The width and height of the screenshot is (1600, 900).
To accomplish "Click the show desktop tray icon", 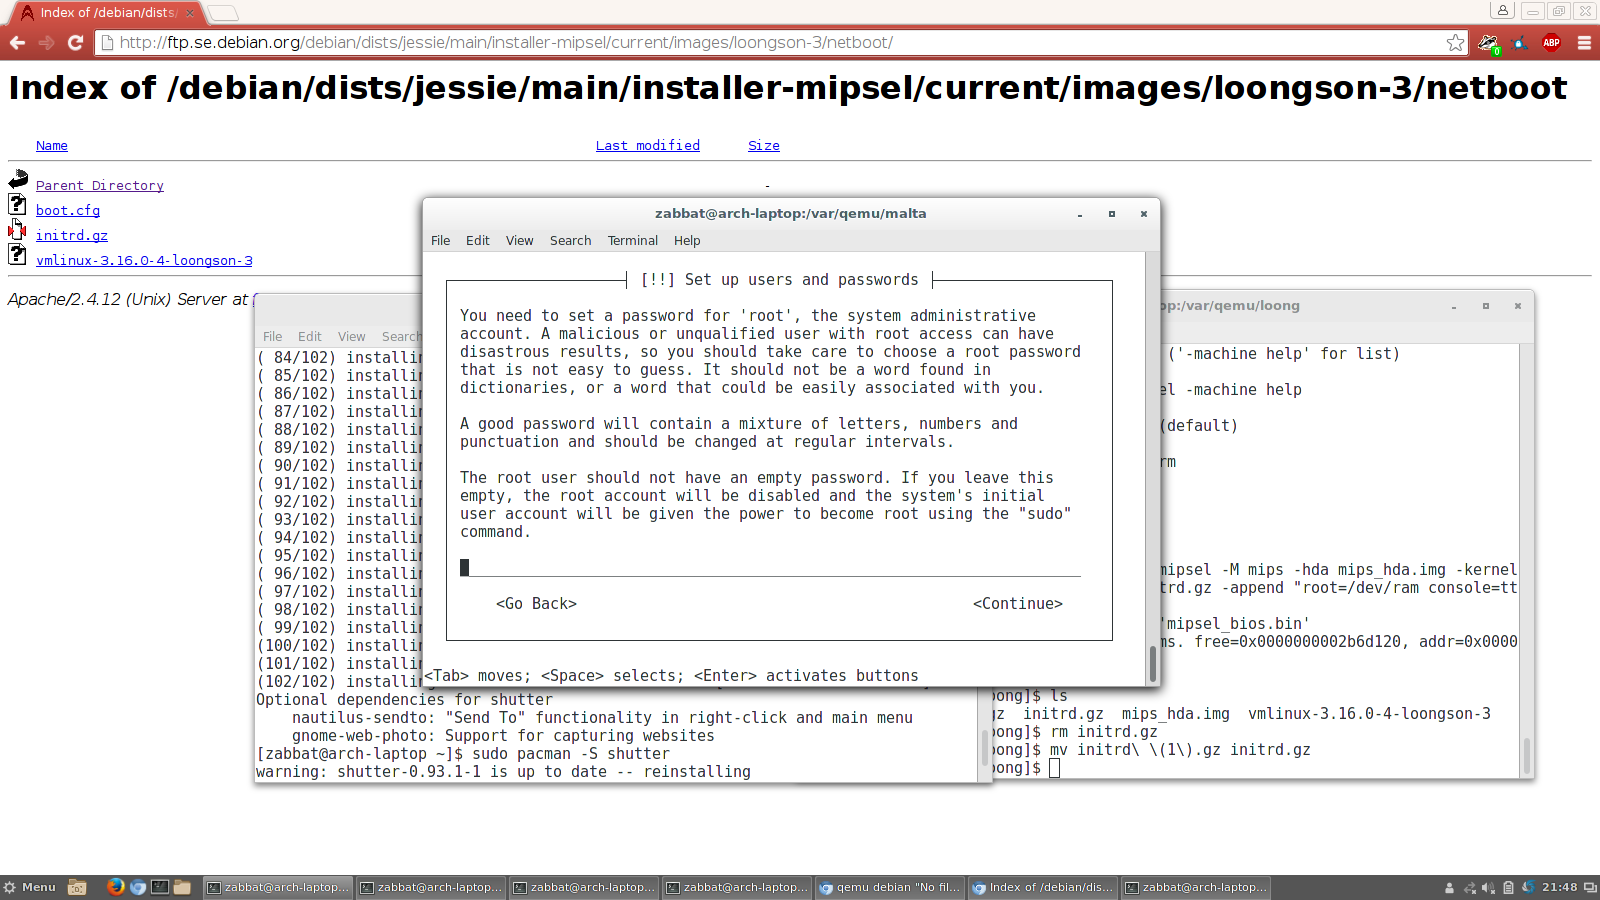I will click(x=1590, y=887).
